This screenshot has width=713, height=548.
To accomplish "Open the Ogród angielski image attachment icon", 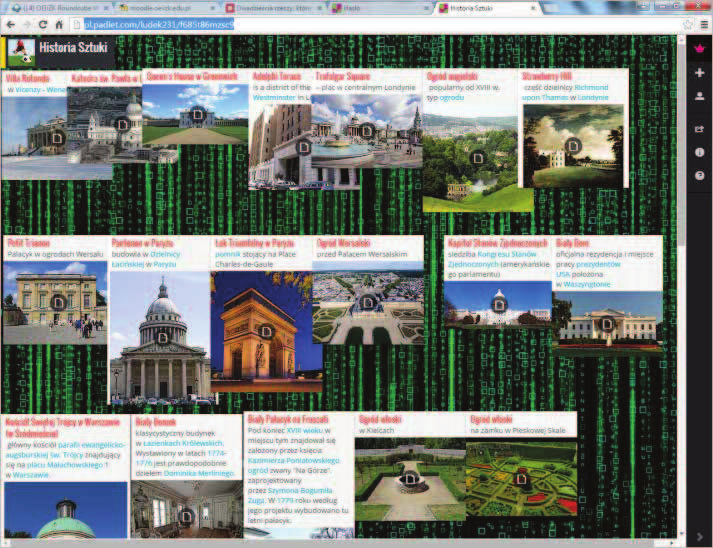I will (477, 158).
